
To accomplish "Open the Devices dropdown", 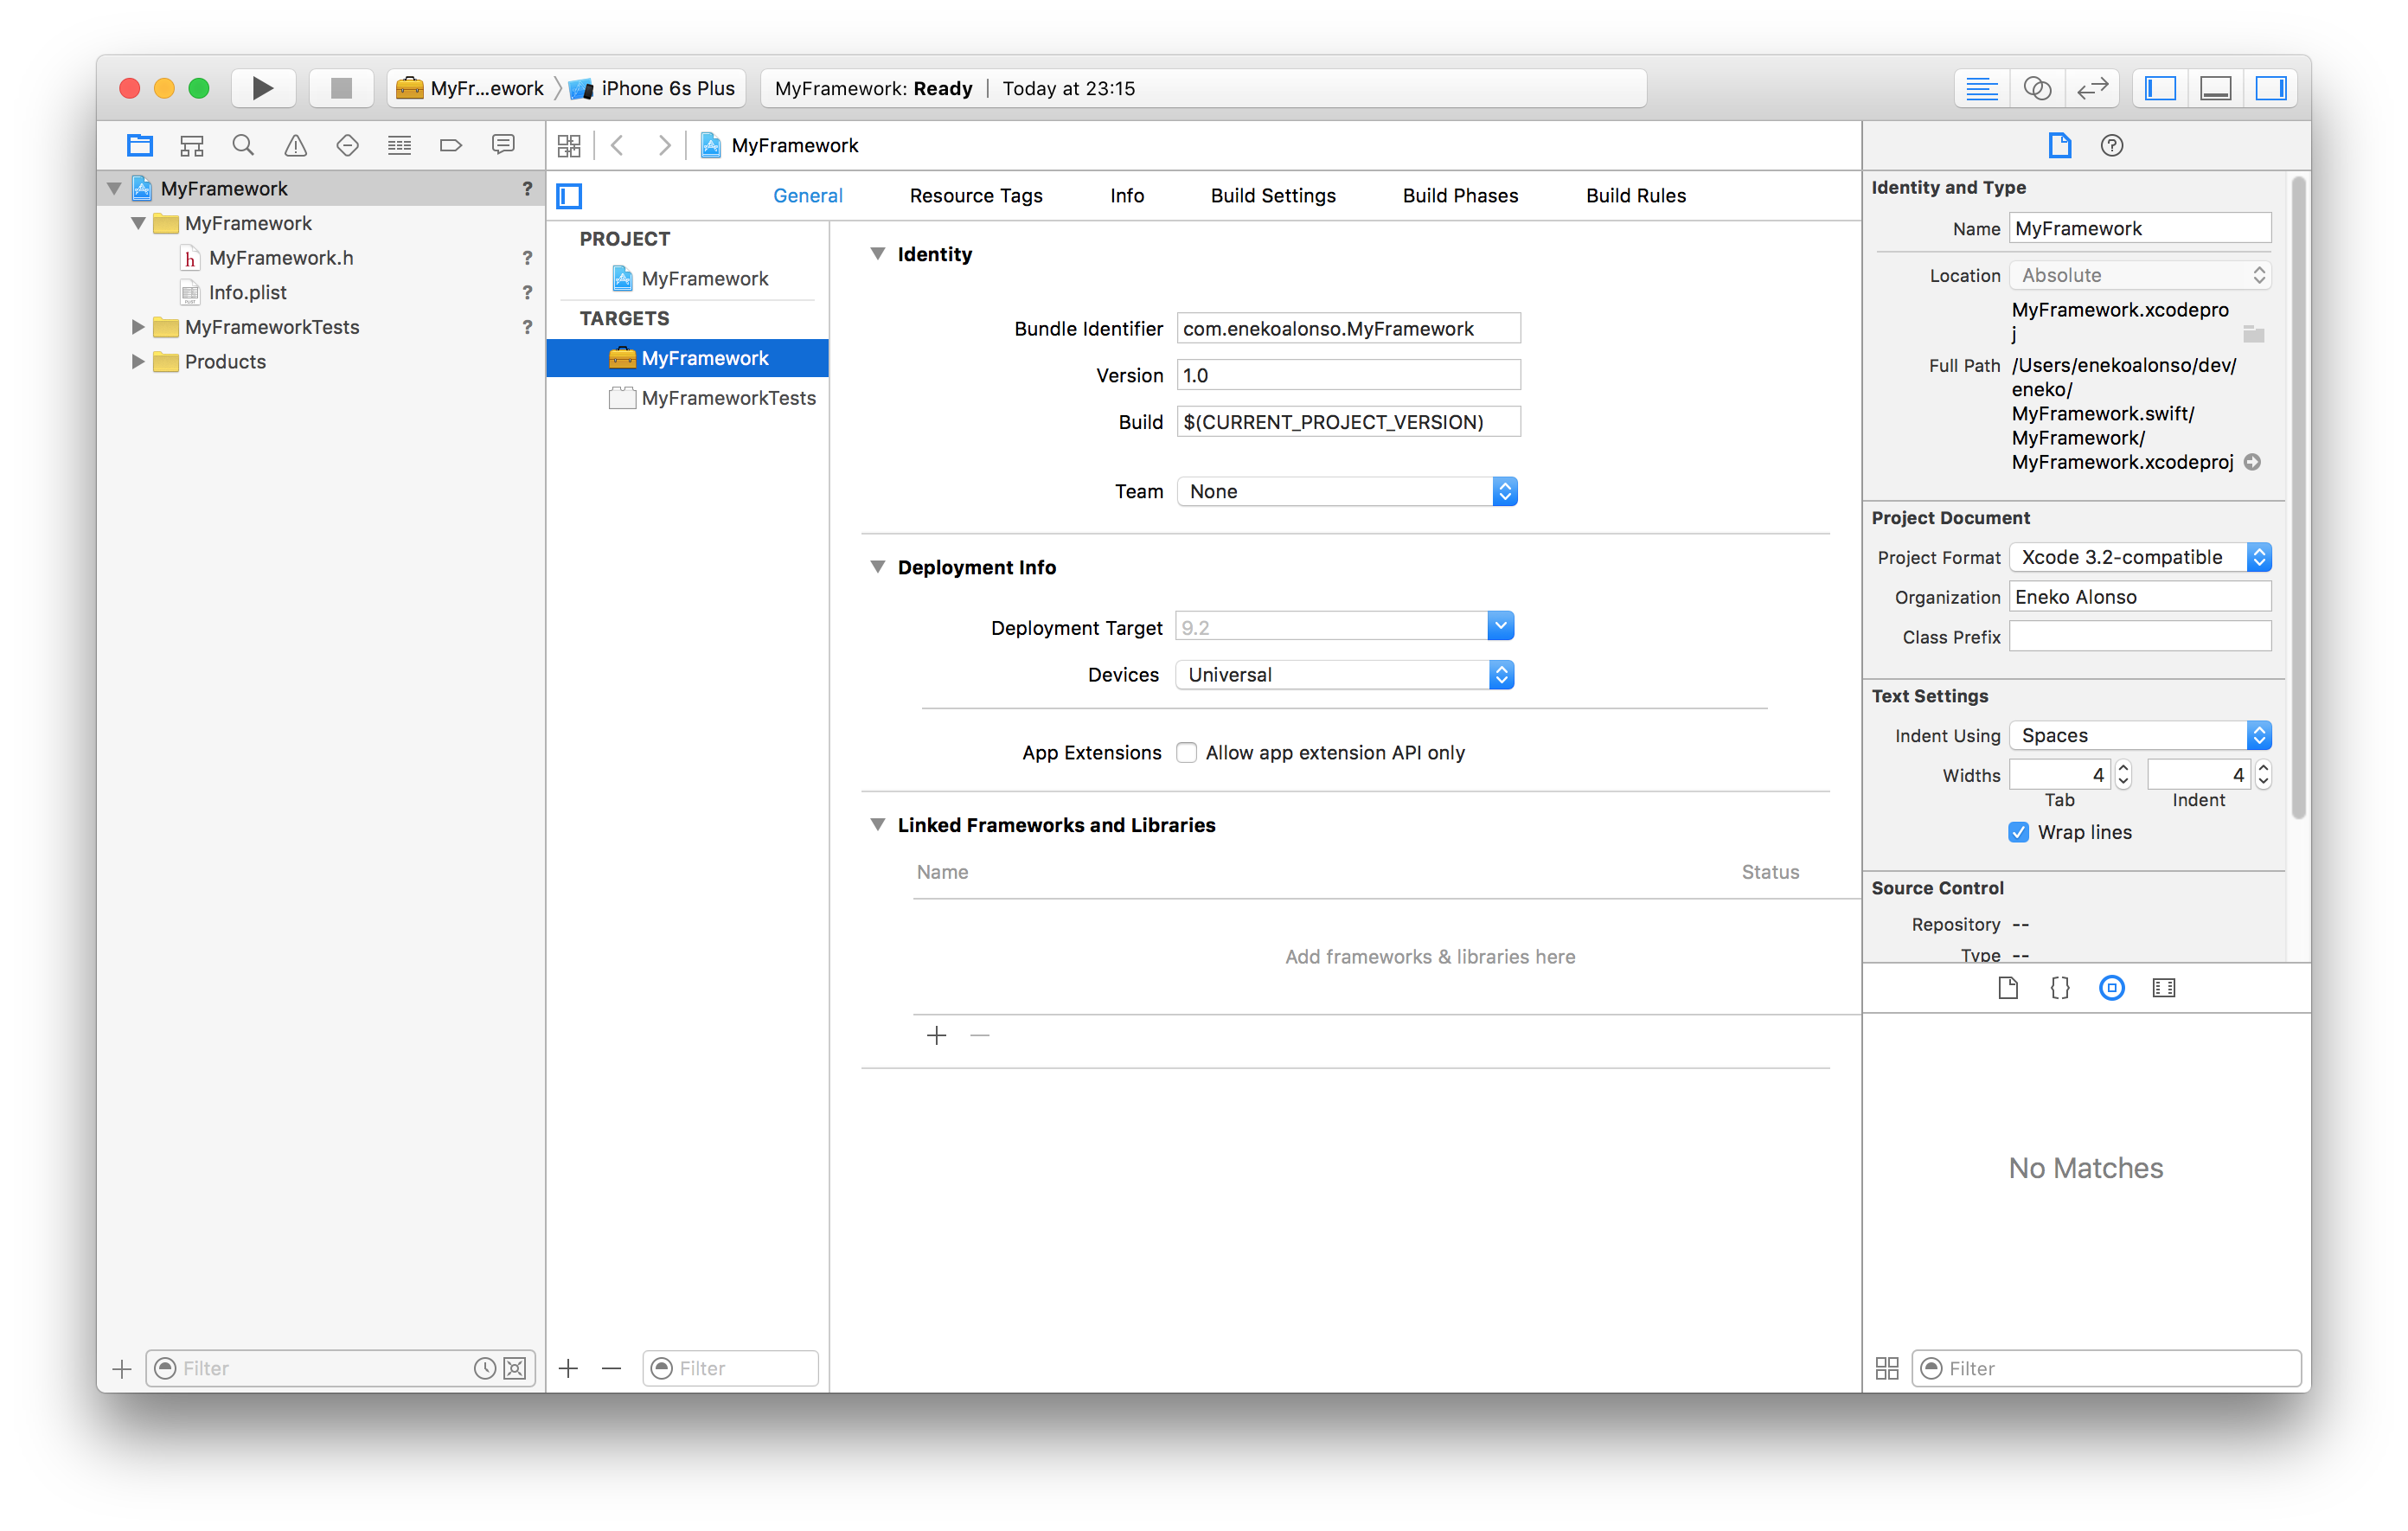I will (1344, 675).
